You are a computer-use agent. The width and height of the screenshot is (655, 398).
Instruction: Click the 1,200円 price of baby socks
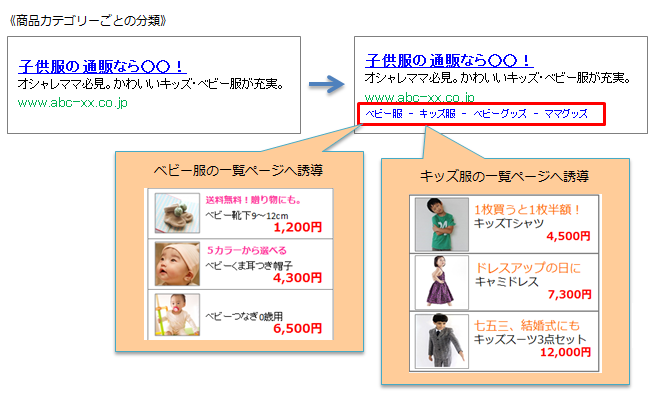[298, 227]
